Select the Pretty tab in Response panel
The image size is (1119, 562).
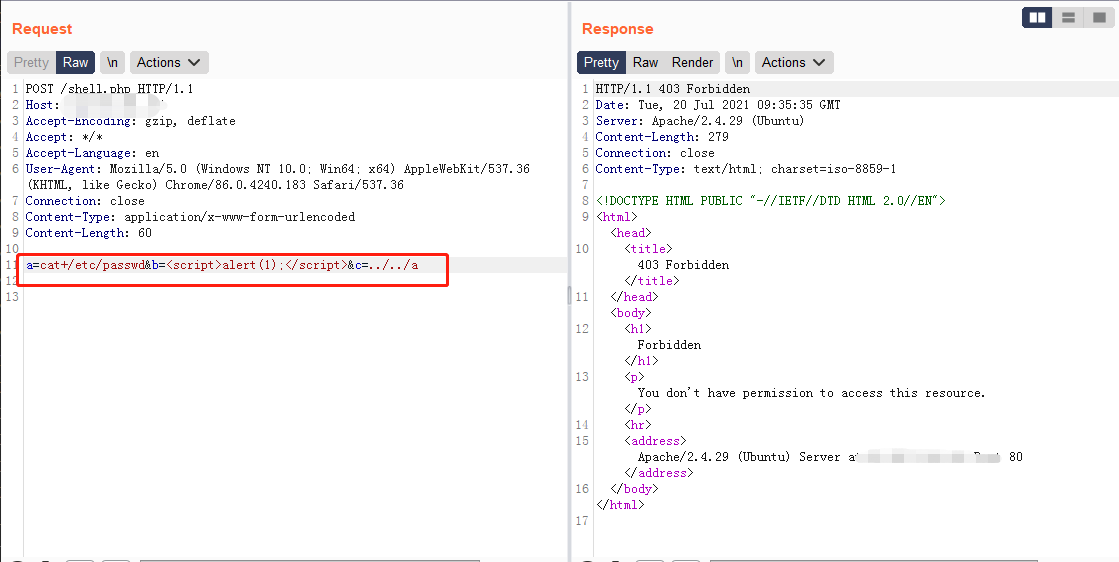tap(601, 63)
